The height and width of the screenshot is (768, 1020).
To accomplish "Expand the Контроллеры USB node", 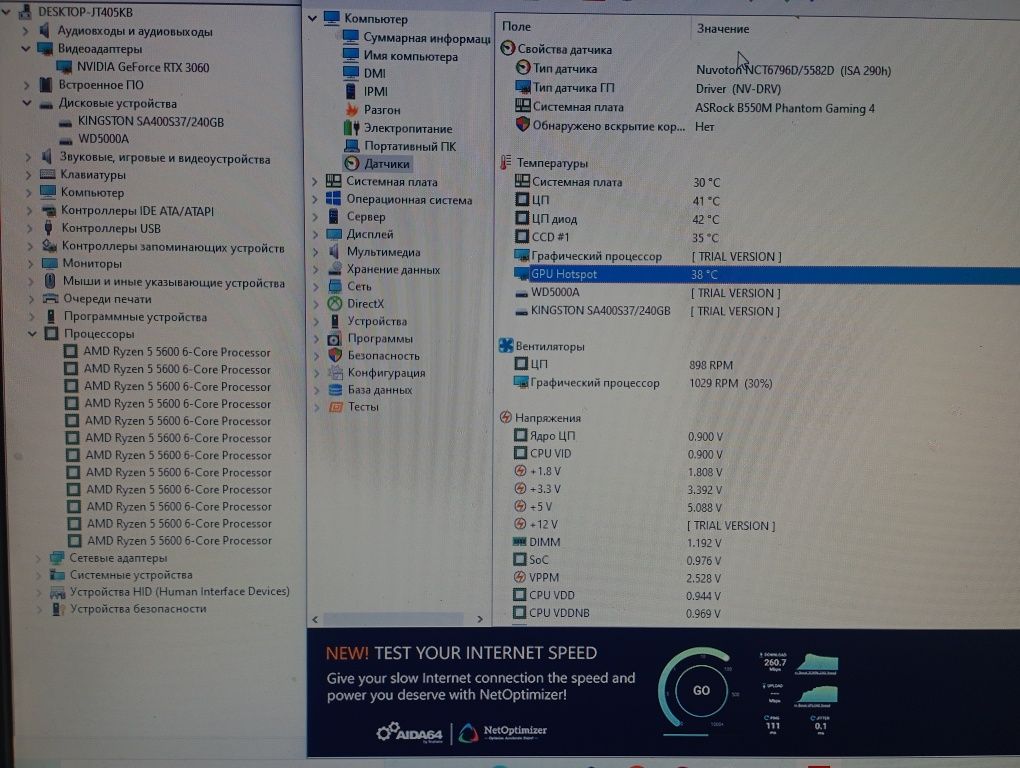I will [x=30, y=228].
